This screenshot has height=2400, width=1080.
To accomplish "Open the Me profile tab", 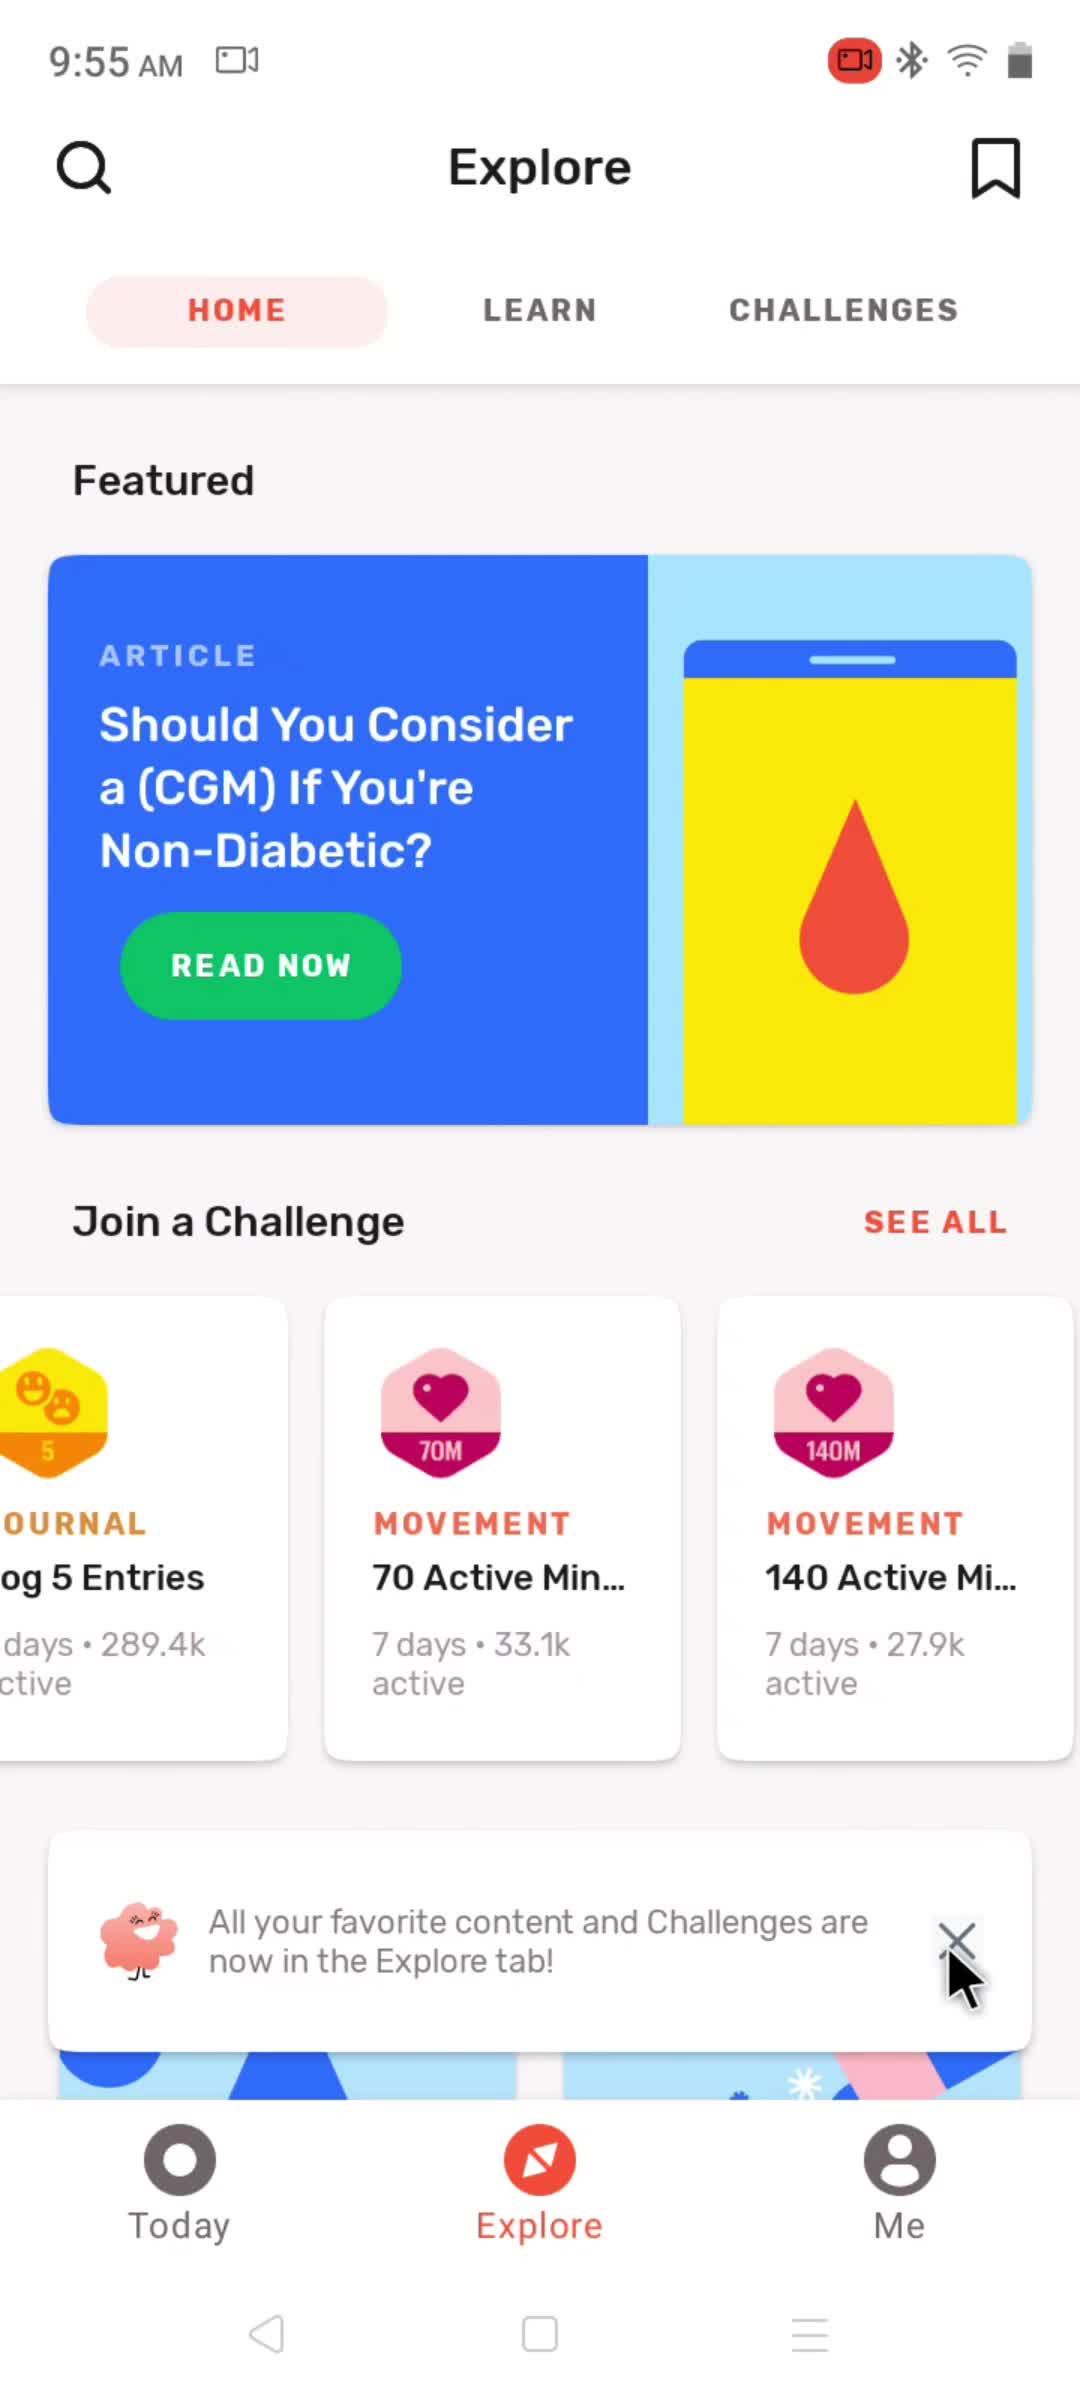I will pos(899,2182).
